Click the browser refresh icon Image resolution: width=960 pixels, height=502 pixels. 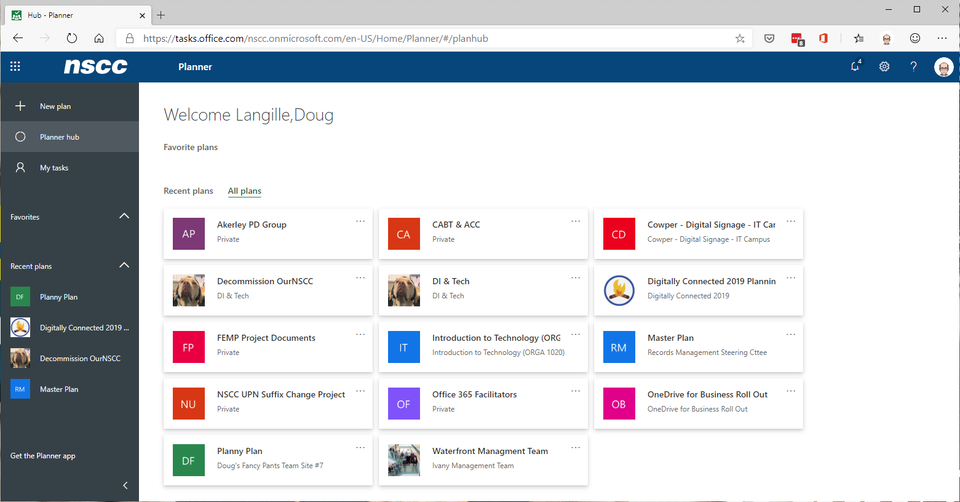(x=72, y=38)
